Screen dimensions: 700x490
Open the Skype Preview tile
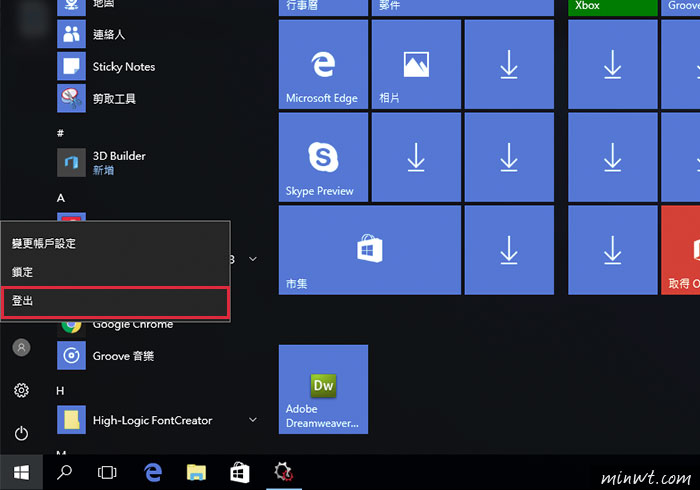coord(323,157)
